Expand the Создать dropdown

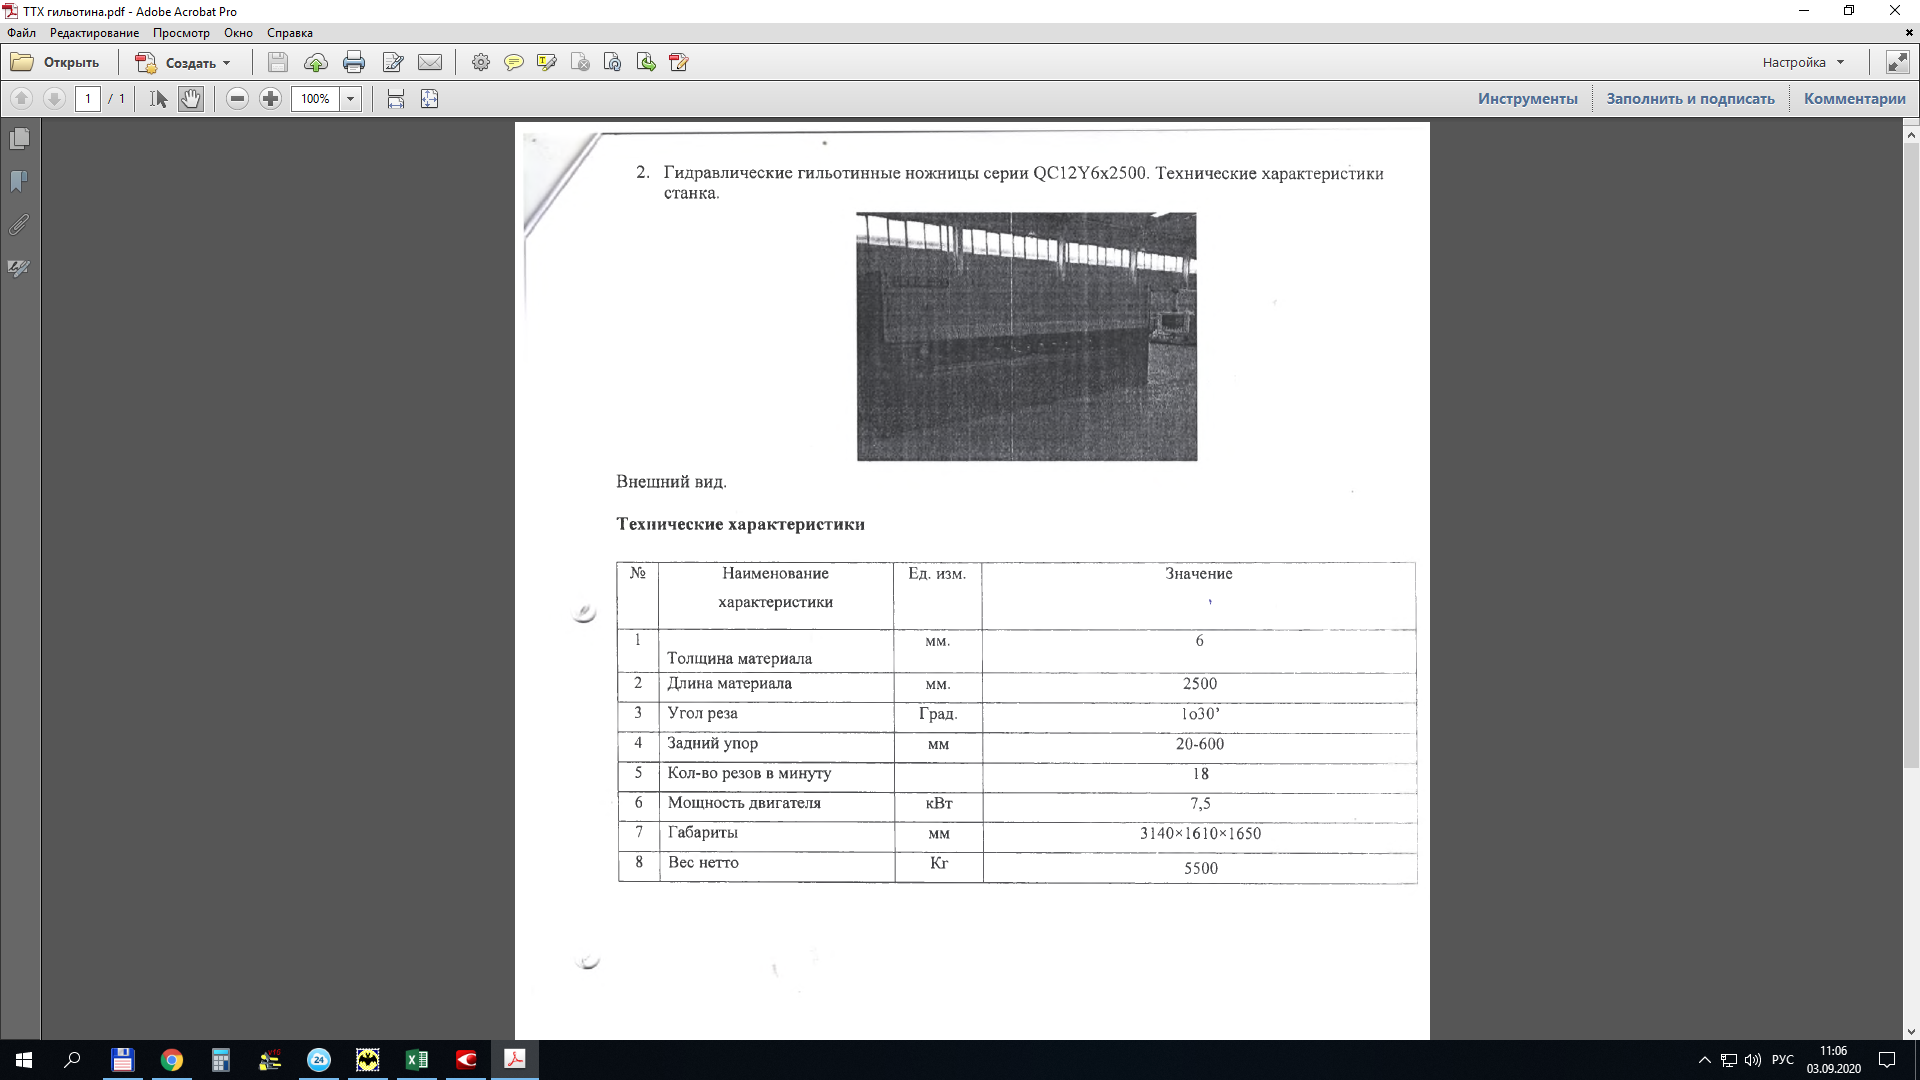click(x=226, y=63)
